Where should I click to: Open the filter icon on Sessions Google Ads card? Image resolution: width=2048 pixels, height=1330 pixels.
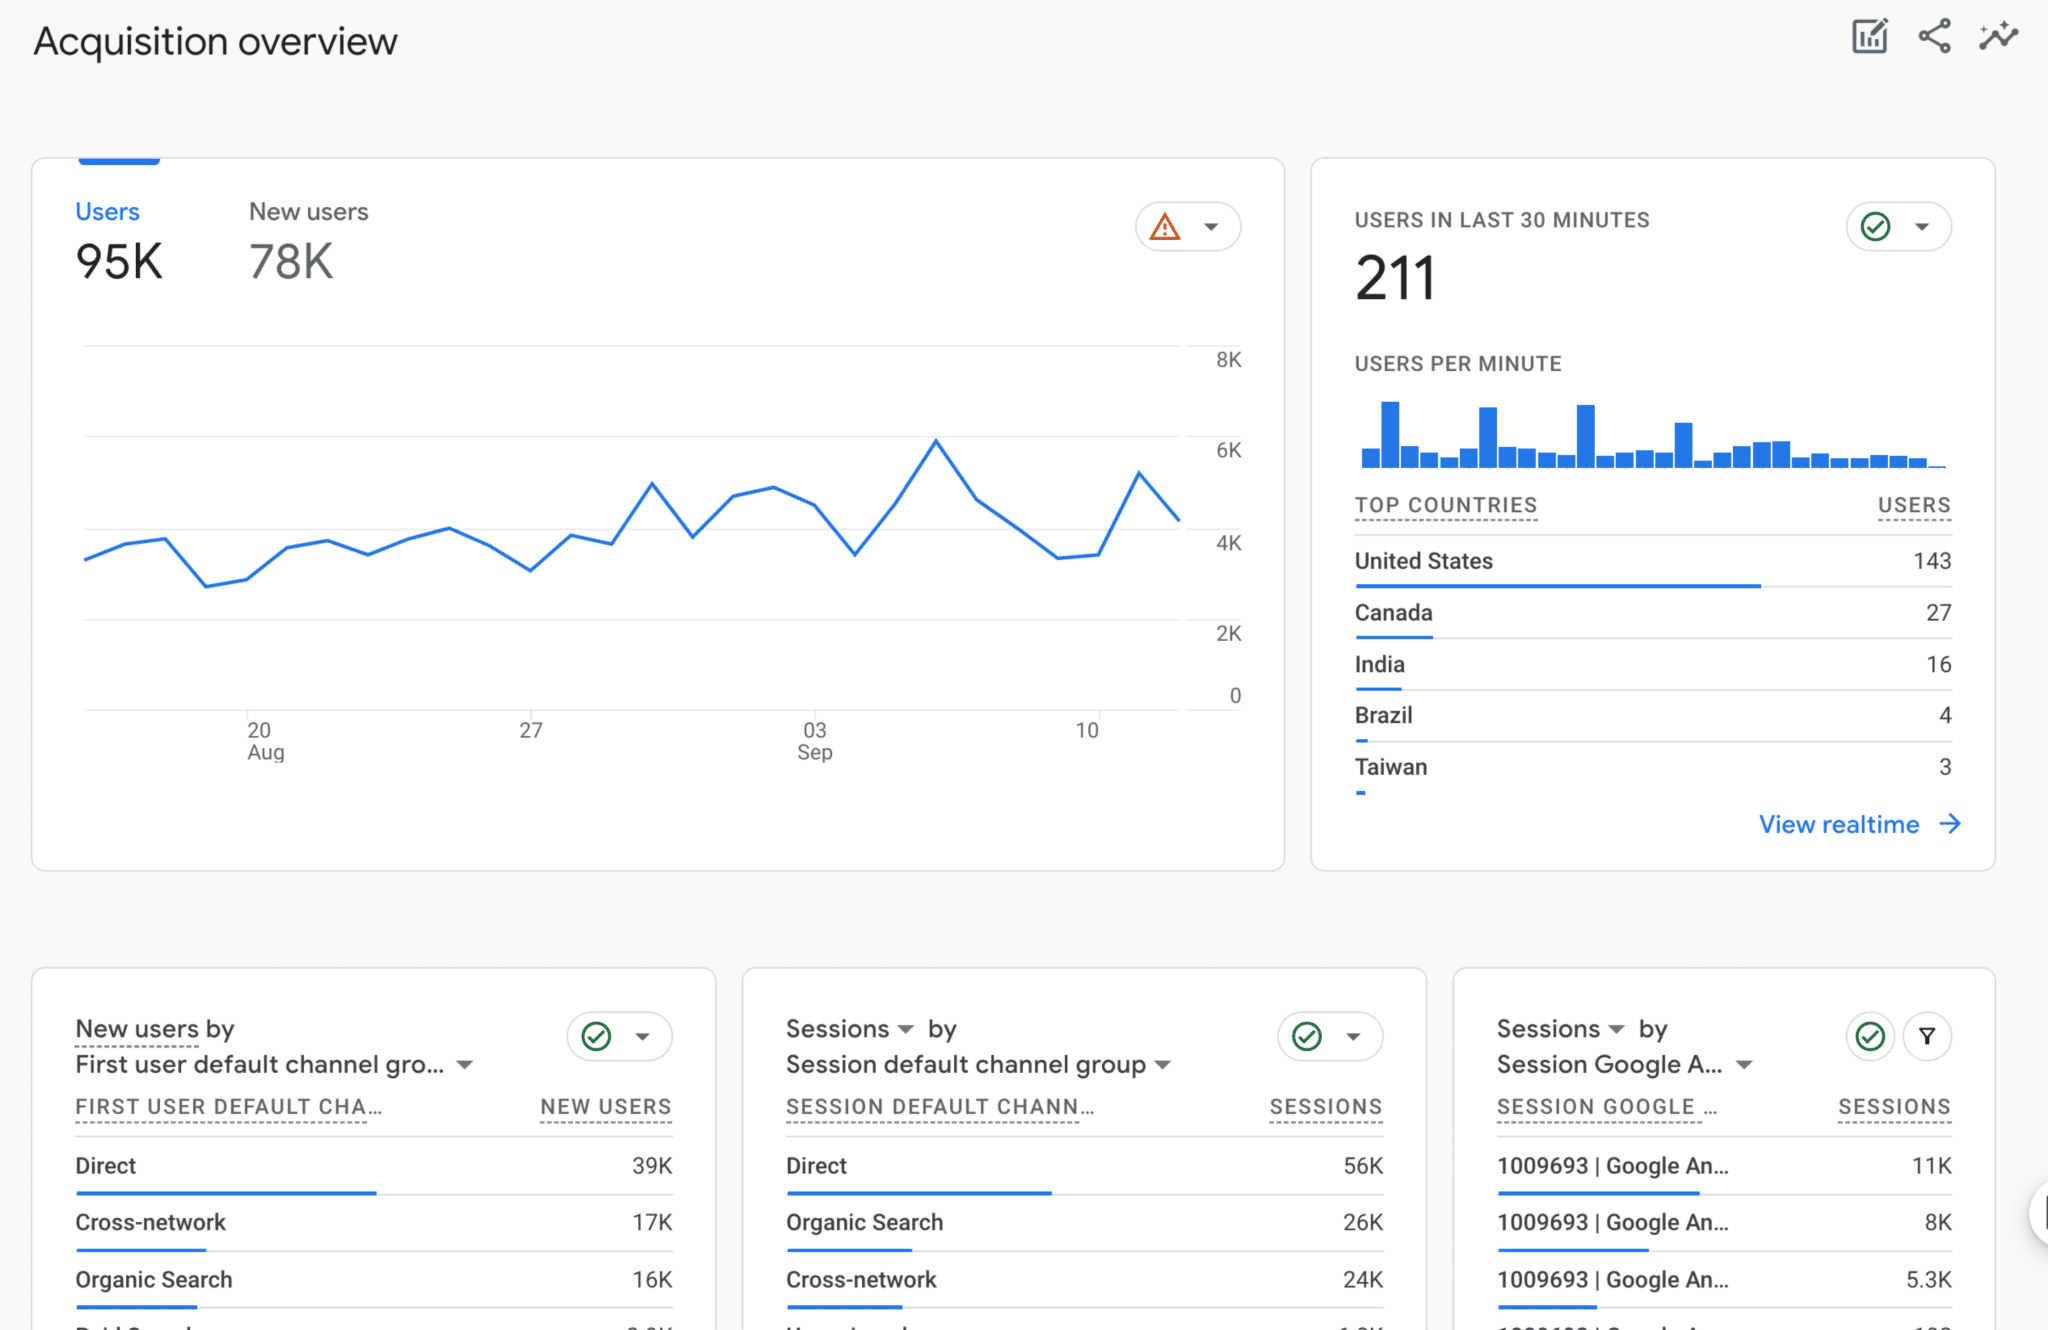1927,1037
